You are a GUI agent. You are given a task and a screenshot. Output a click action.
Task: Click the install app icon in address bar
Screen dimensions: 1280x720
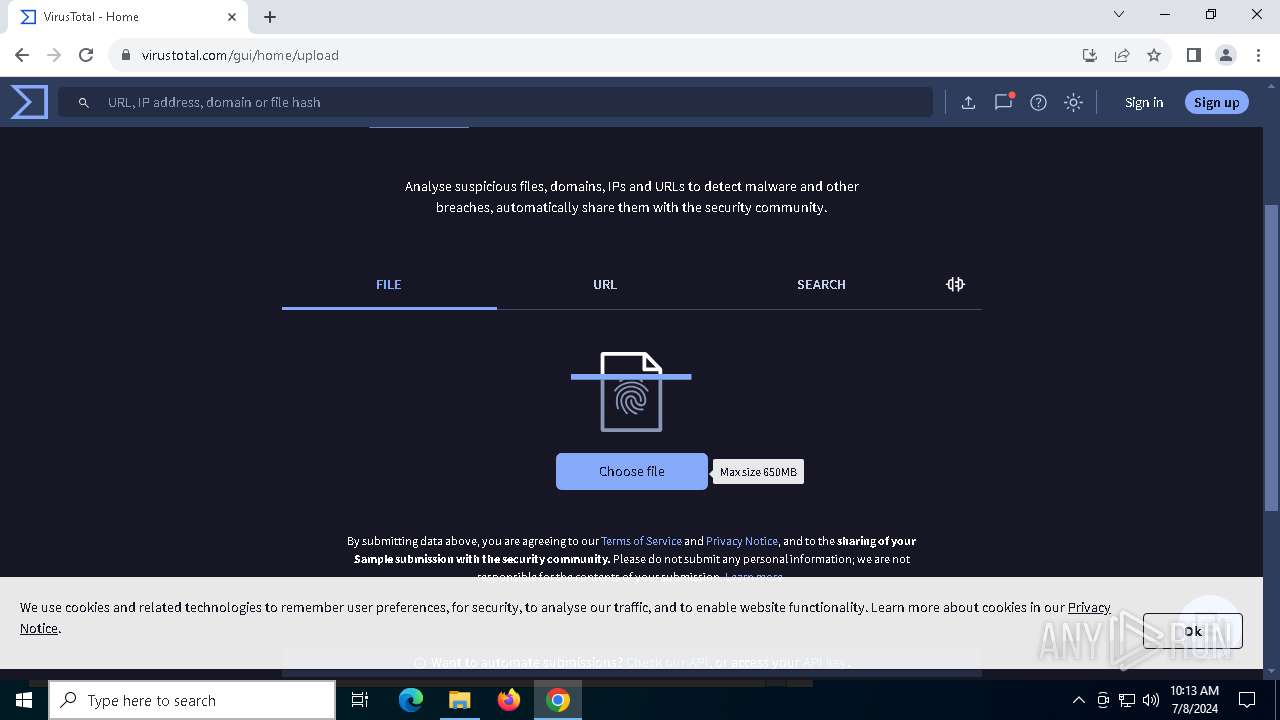pyautogui.click(x=1090, y=55)
